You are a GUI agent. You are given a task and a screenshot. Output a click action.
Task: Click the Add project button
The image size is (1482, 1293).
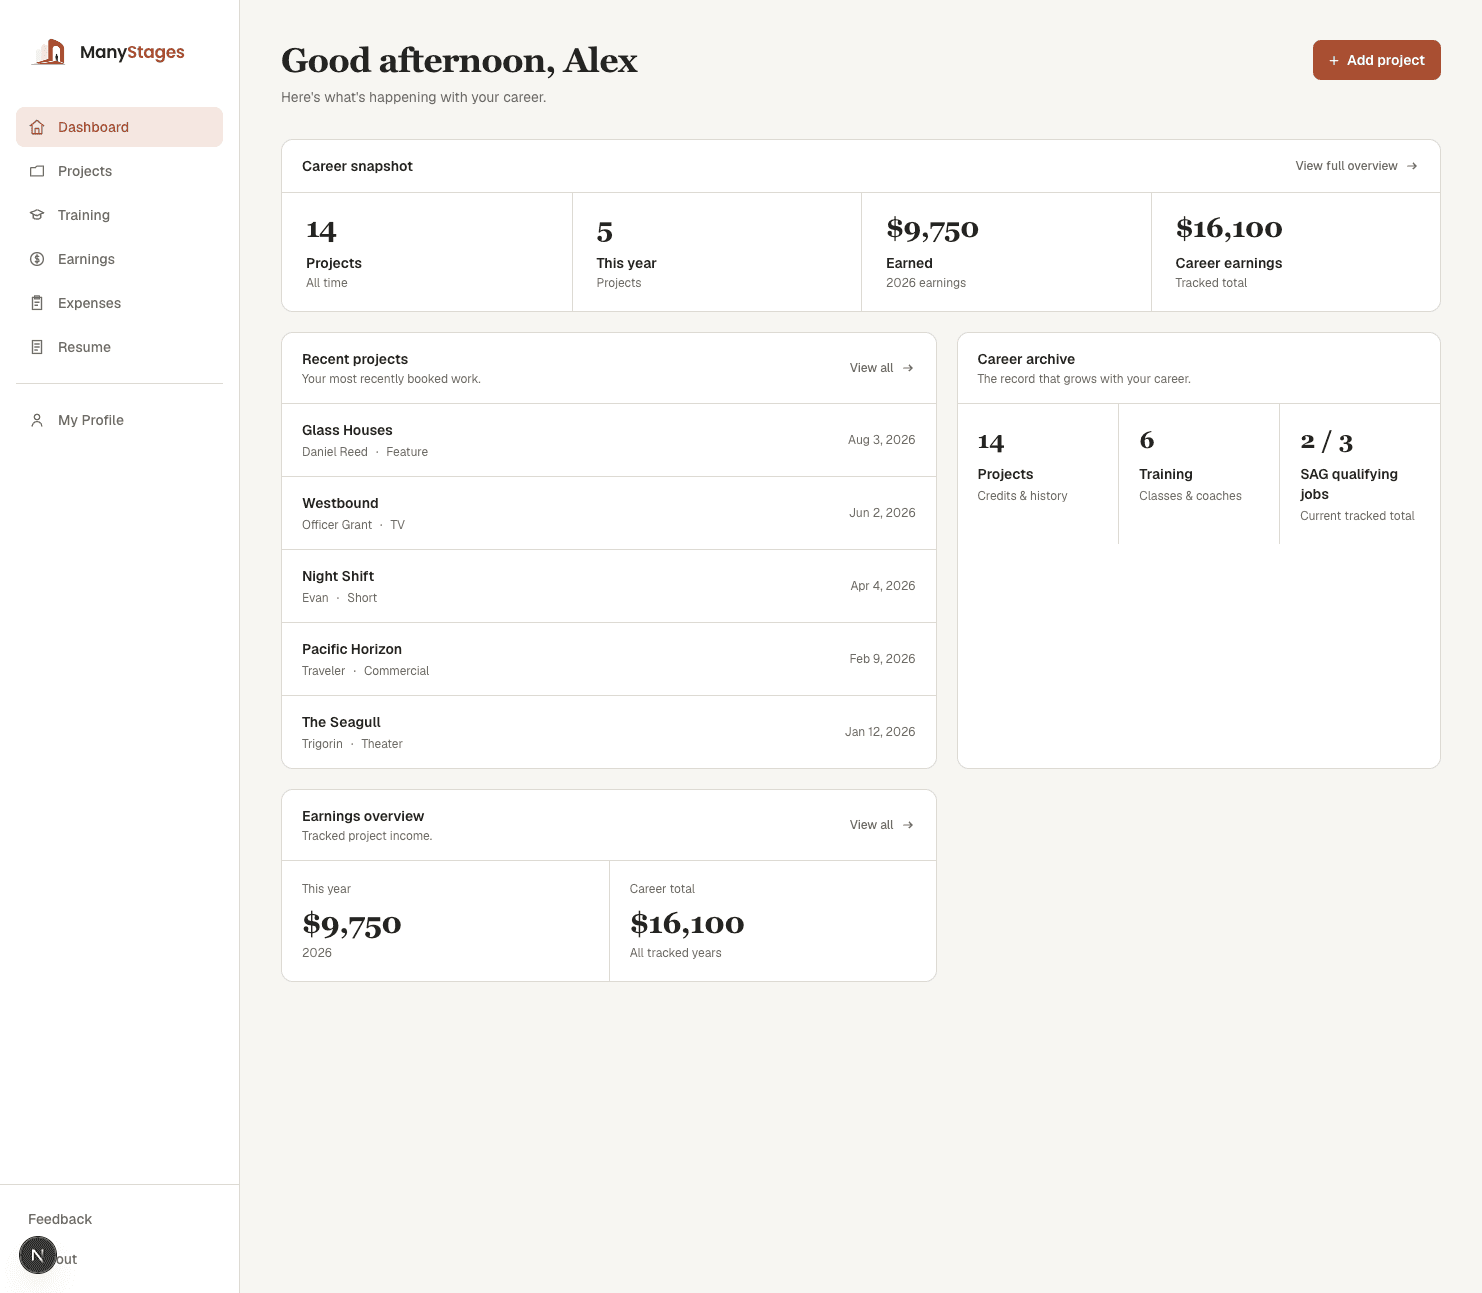(x=1376, y=60)
